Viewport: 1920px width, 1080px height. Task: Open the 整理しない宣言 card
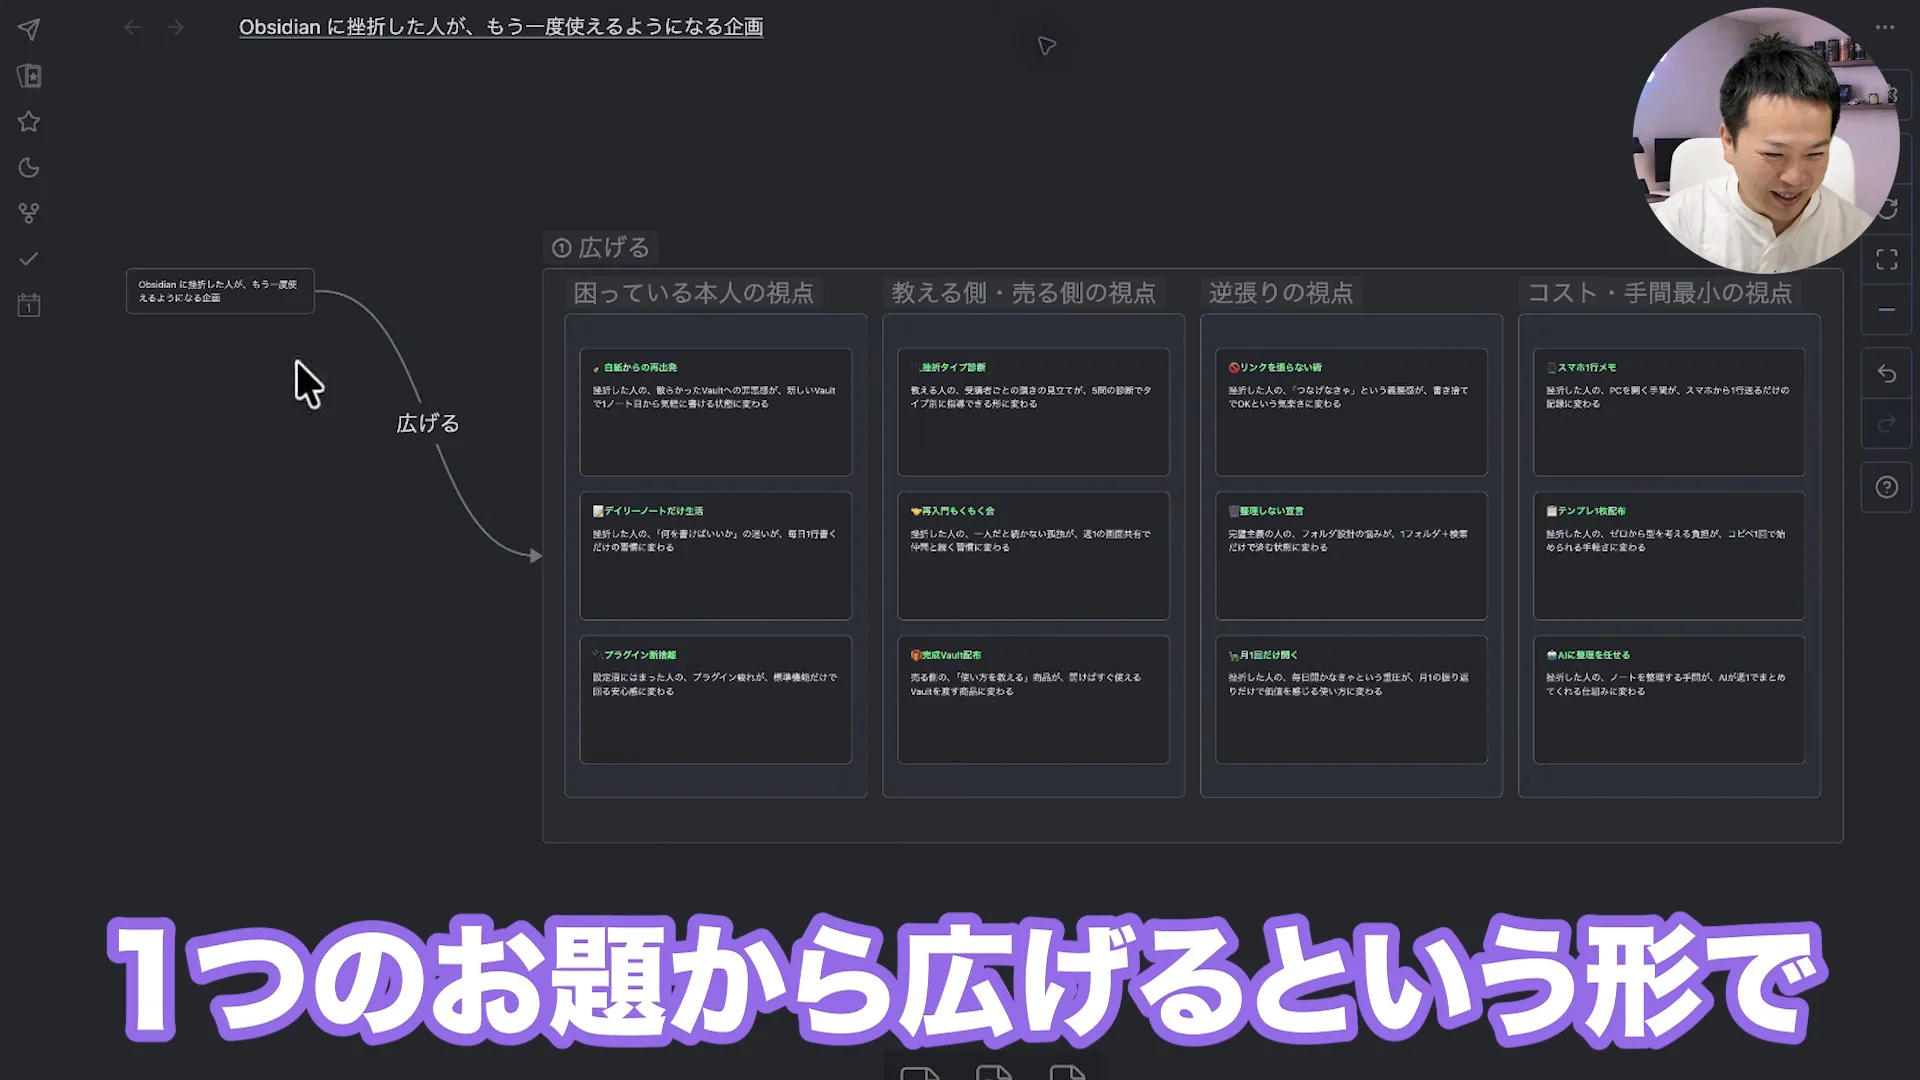point(1352,556)
